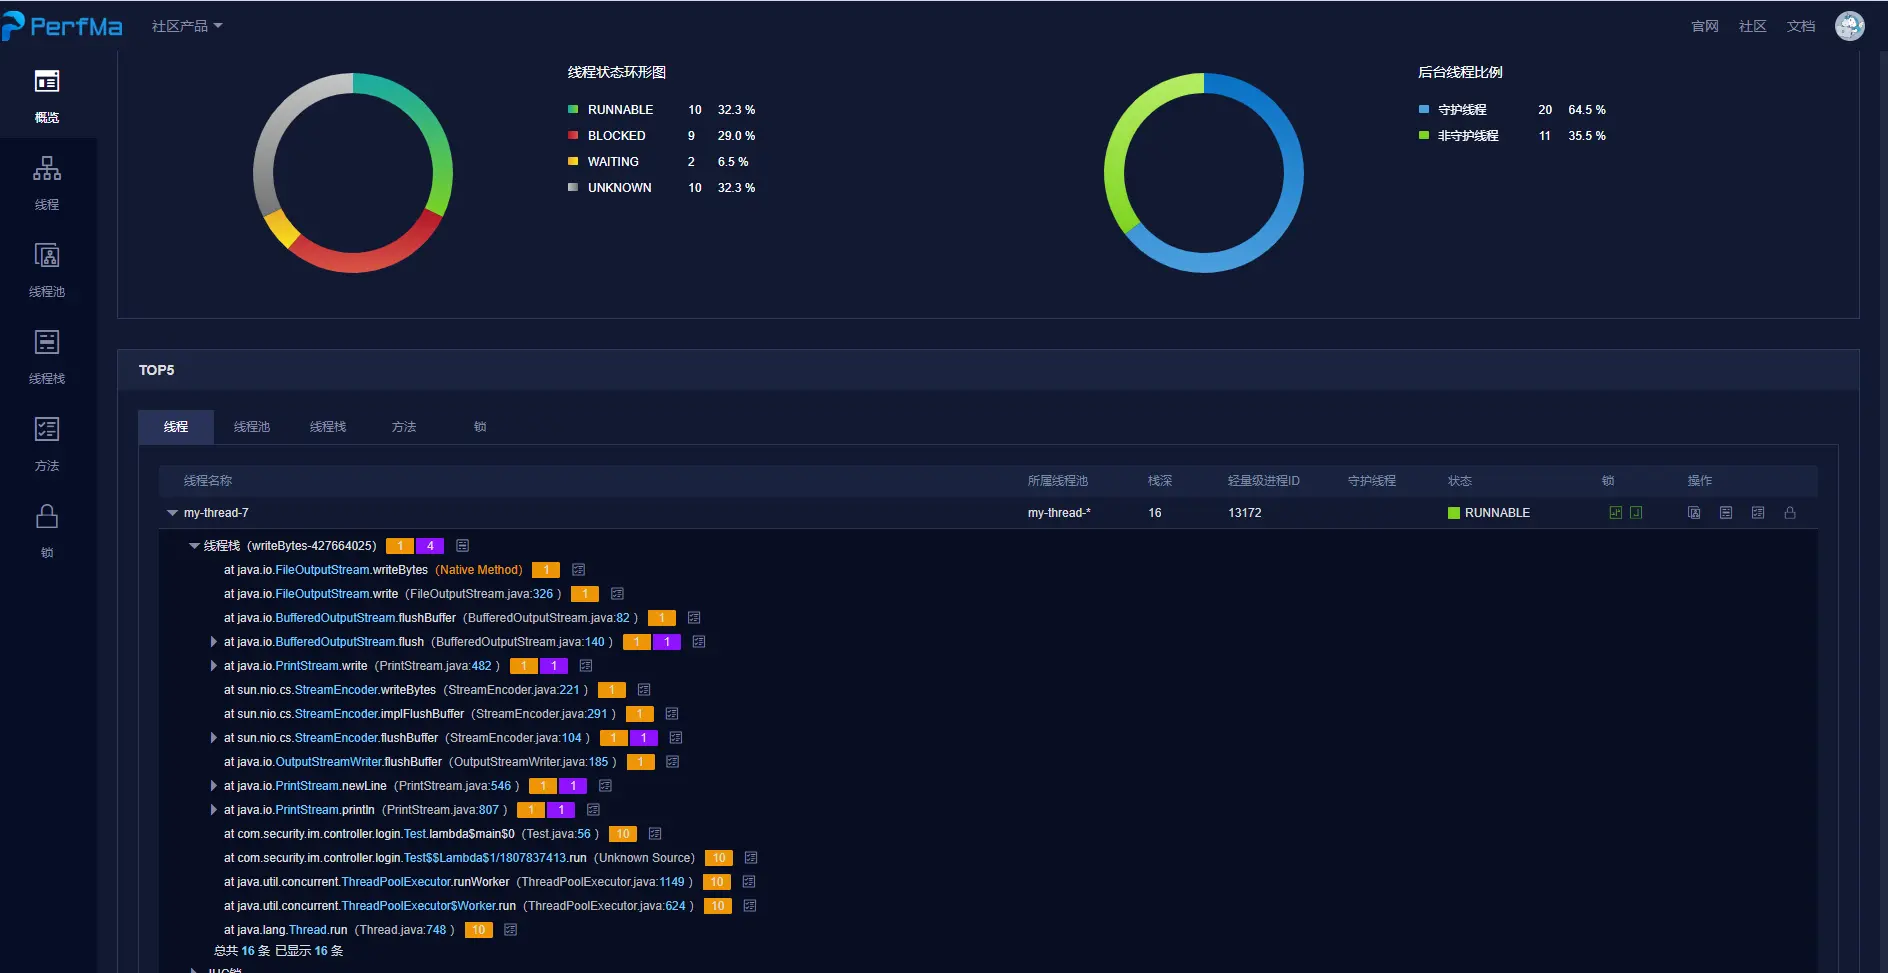
Task: Open the 社区产品 dropdown menu
Action: (x=187, y=26)
